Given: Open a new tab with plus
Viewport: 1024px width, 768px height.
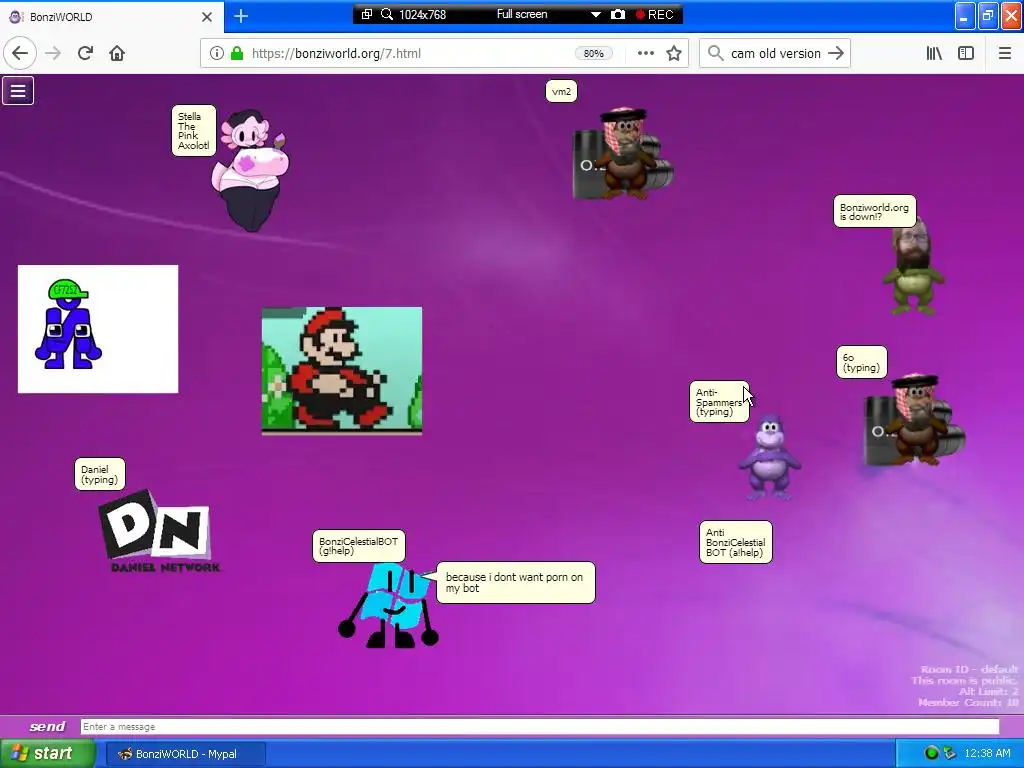Looking at the screenshot, I should (x=241, y=16).
